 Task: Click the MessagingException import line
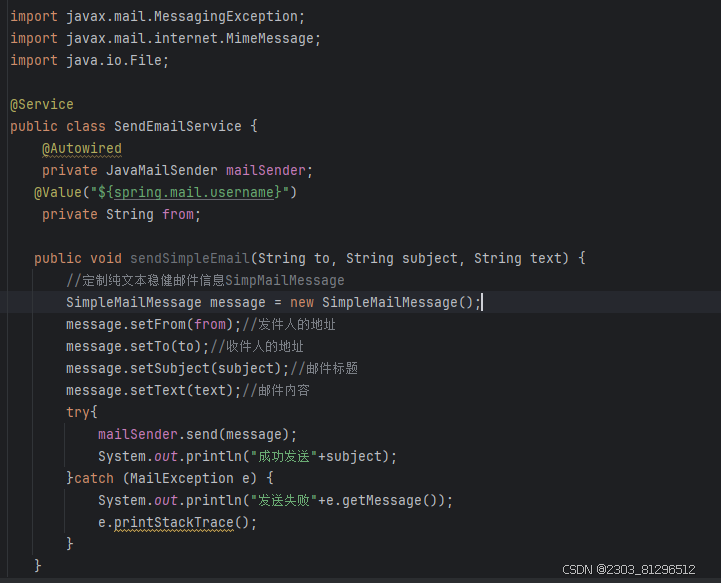pyautogui.click(x=157, y=17)
